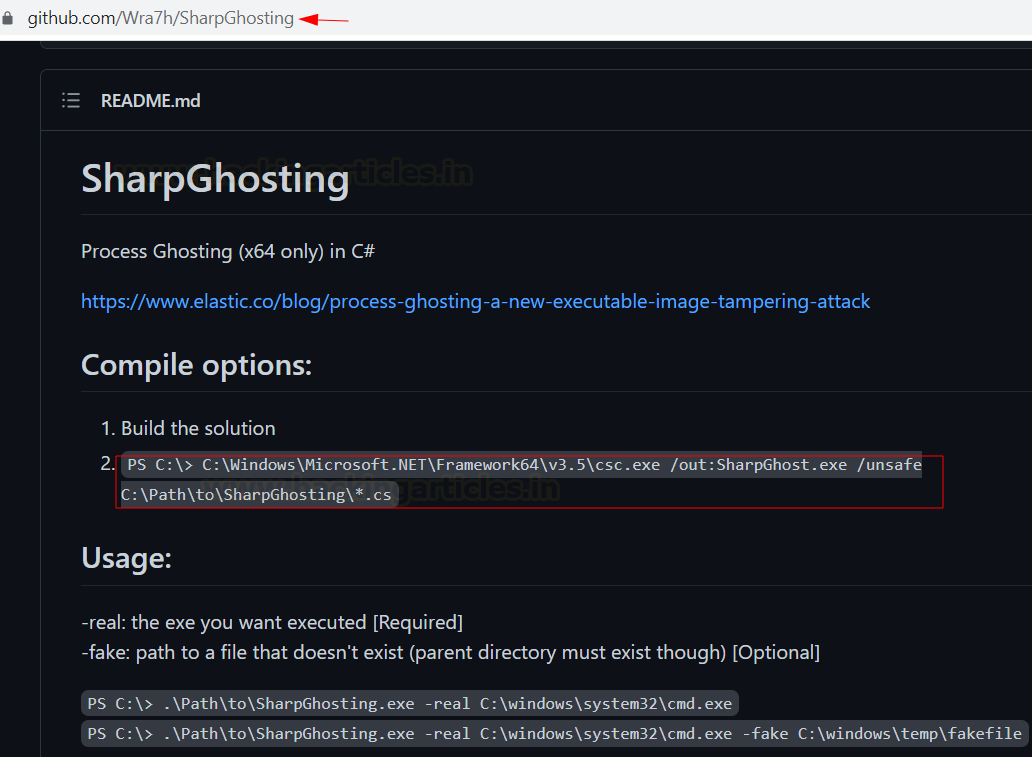Image resolution: width=1032 pixels, height=757 pixels.
Task: Click the README.md file title
Action: [x=150, y=101]
